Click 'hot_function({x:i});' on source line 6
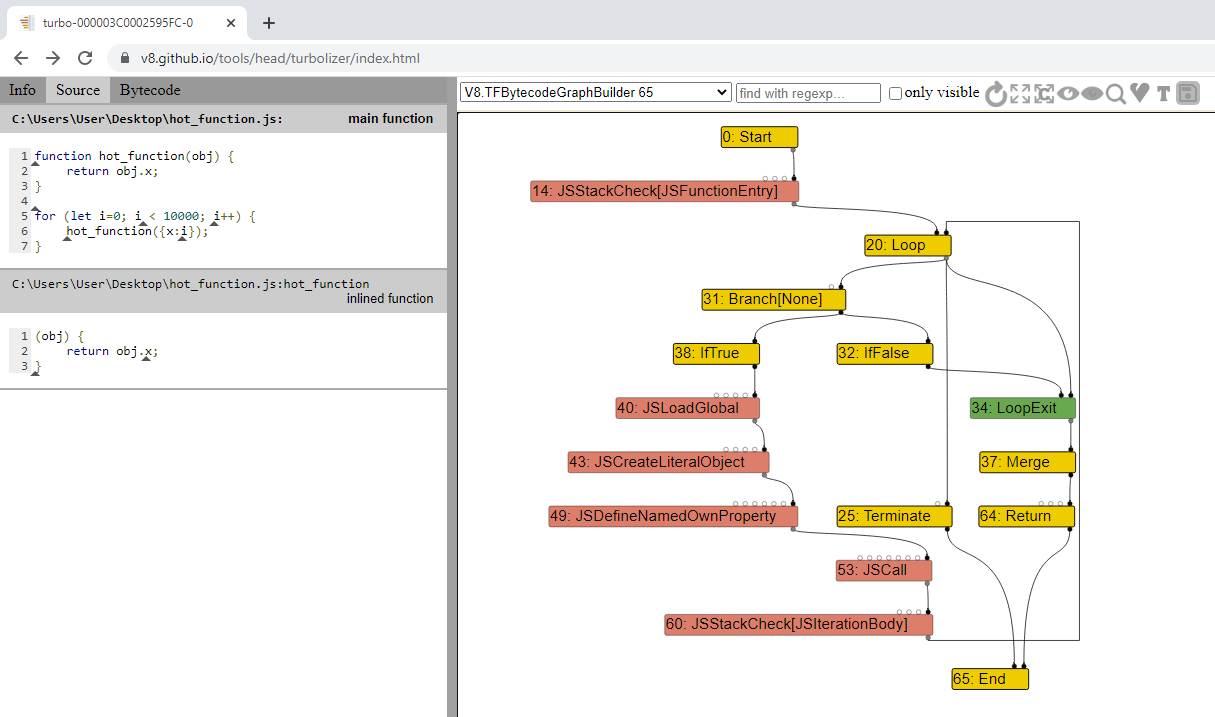 click(x=138, y=231)
